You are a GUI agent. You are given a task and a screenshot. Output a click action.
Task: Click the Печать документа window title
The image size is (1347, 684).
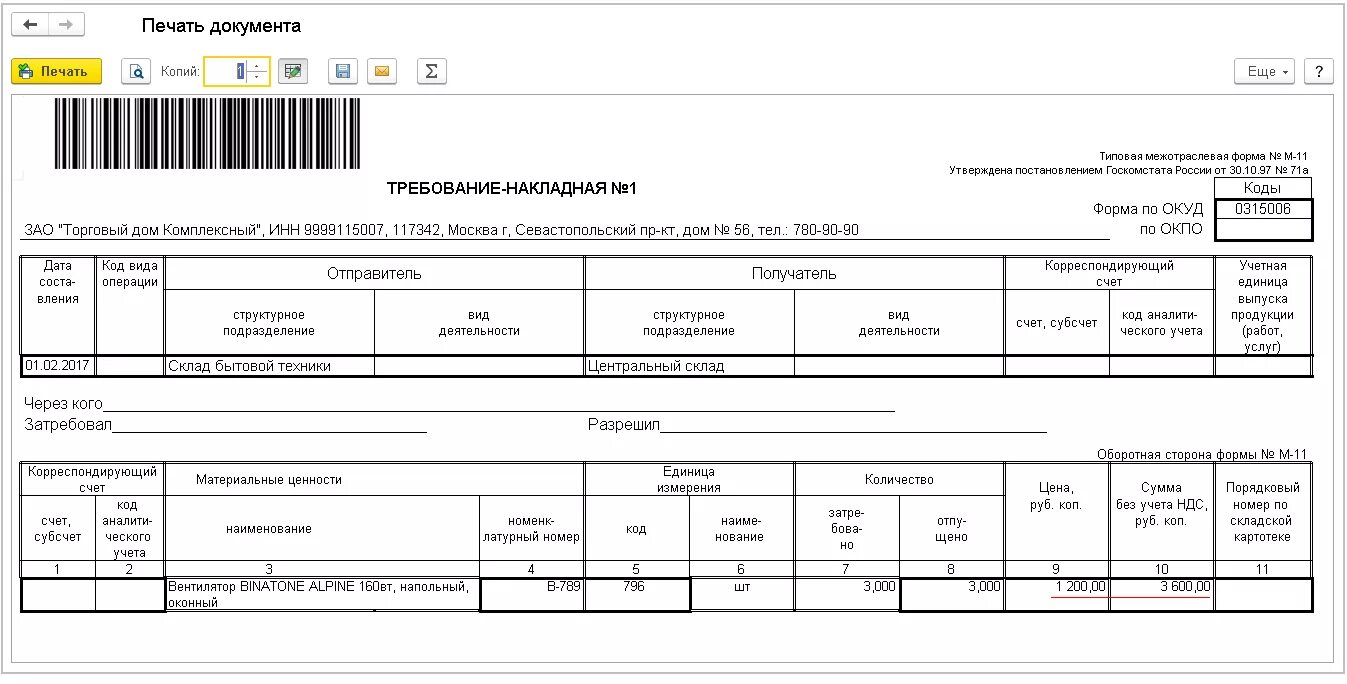click(221, 26)
